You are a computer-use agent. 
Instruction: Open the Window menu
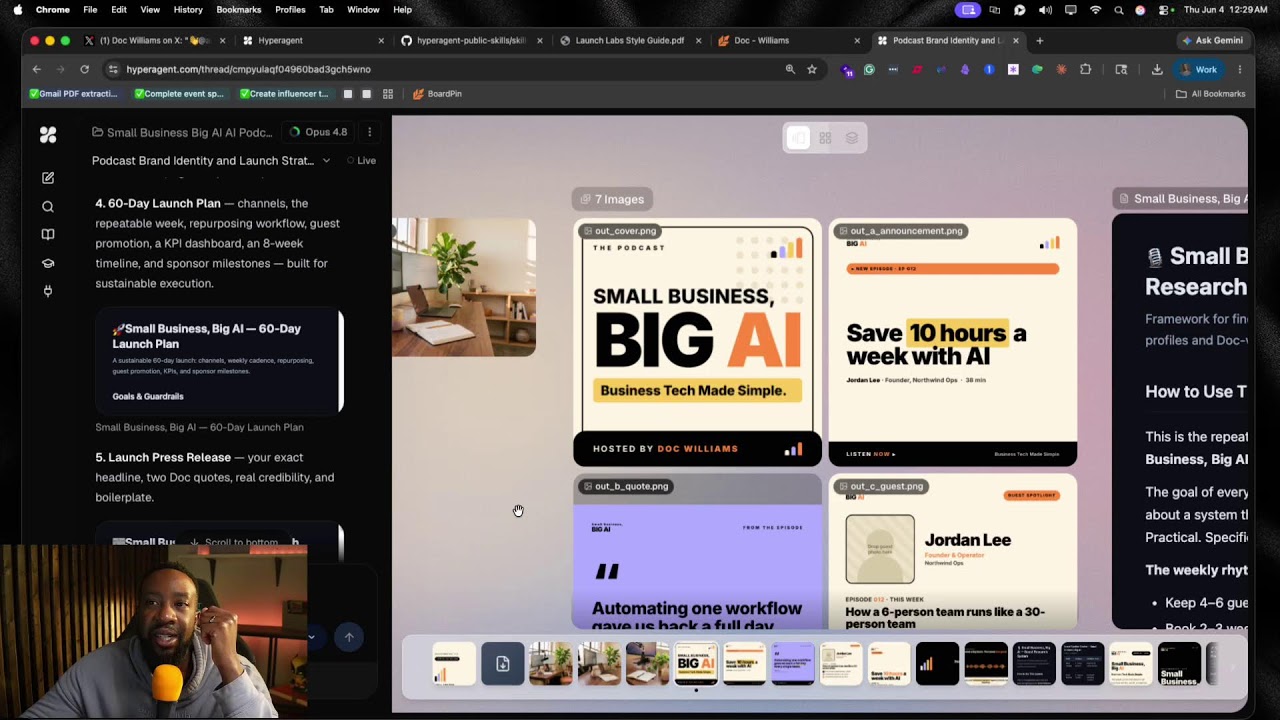coord(363,10)
